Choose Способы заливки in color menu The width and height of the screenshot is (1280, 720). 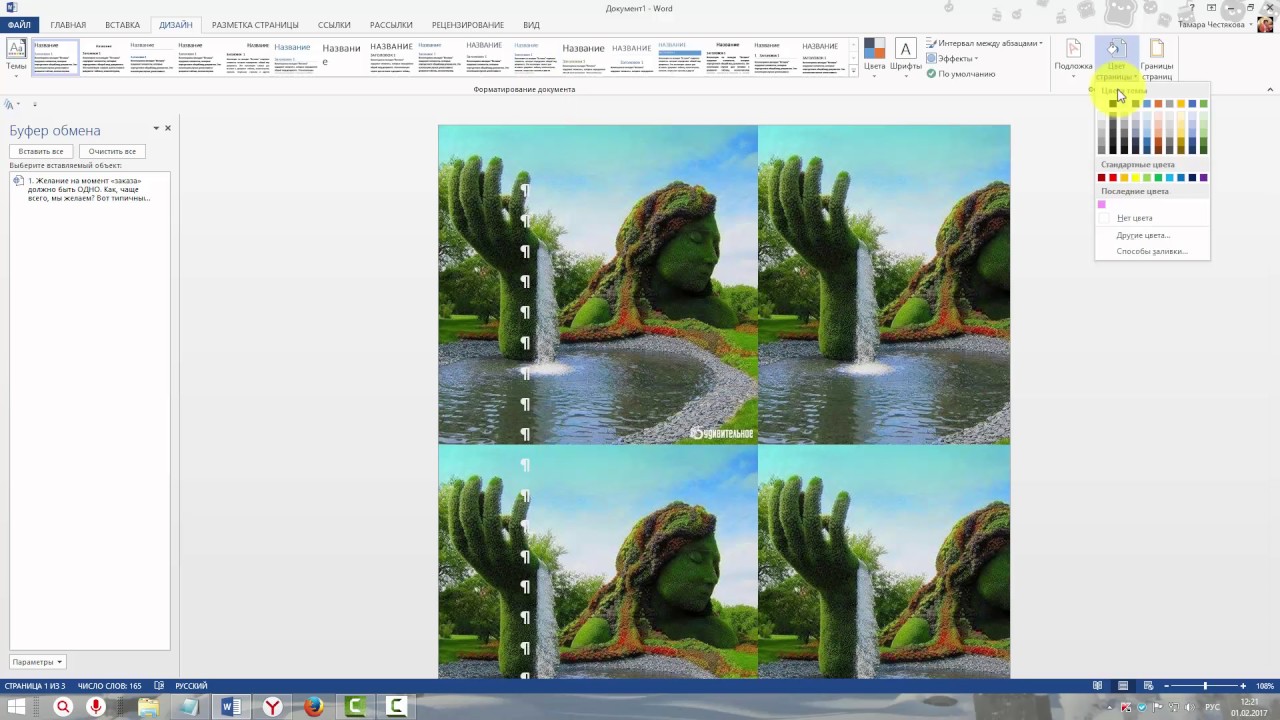pyautogui.click(x=1152, y=251)
